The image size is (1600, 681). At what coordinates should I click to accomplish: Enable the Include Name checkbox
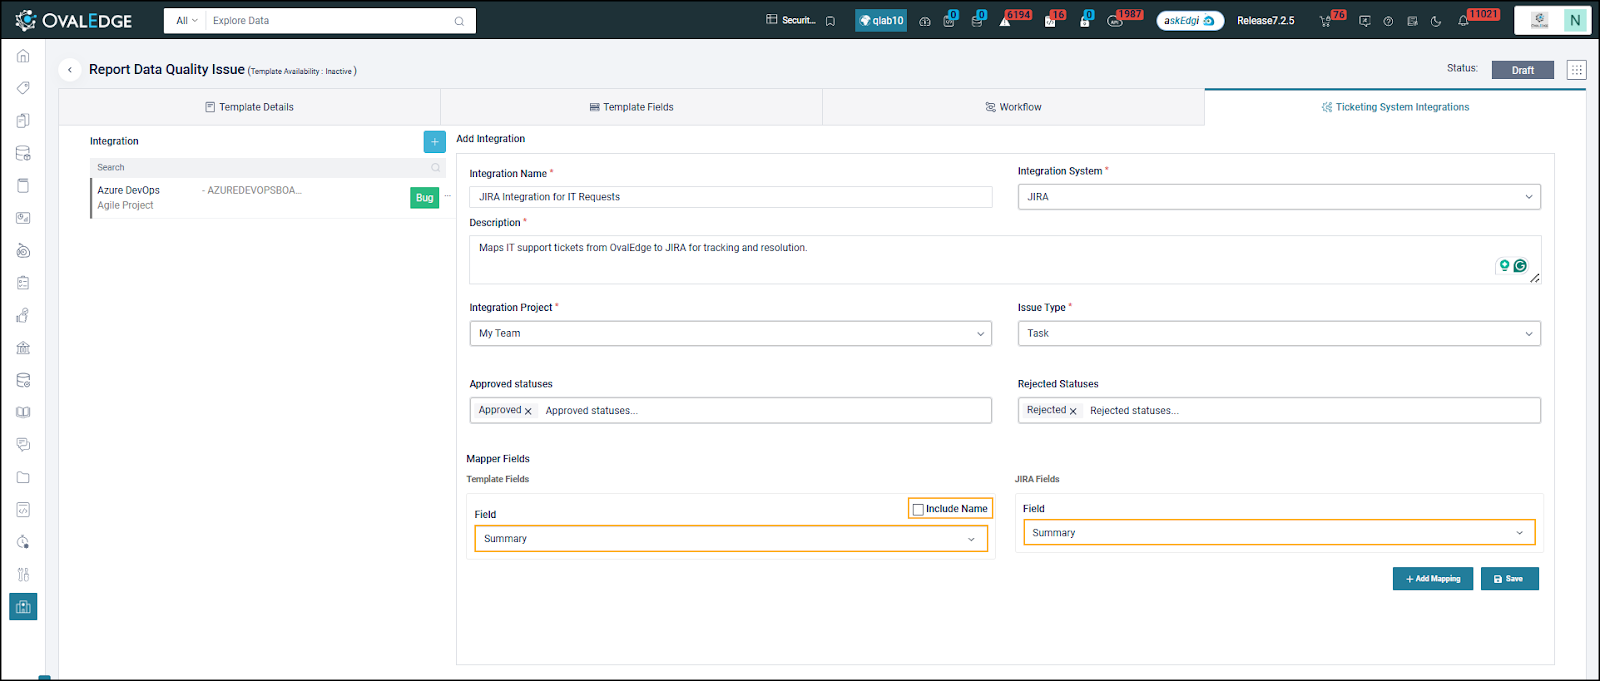pos(918,509)
